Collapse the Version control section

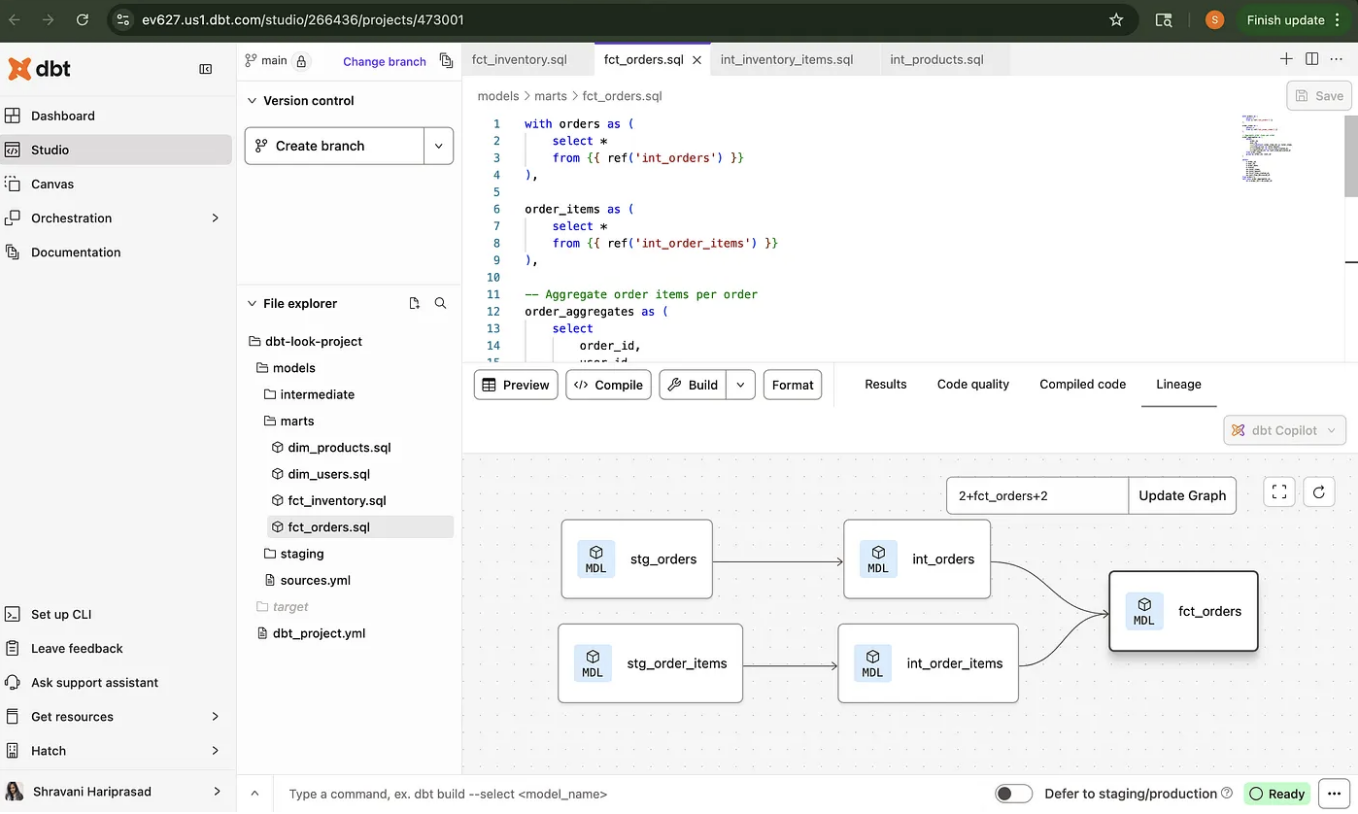click(x=253, y=101)
